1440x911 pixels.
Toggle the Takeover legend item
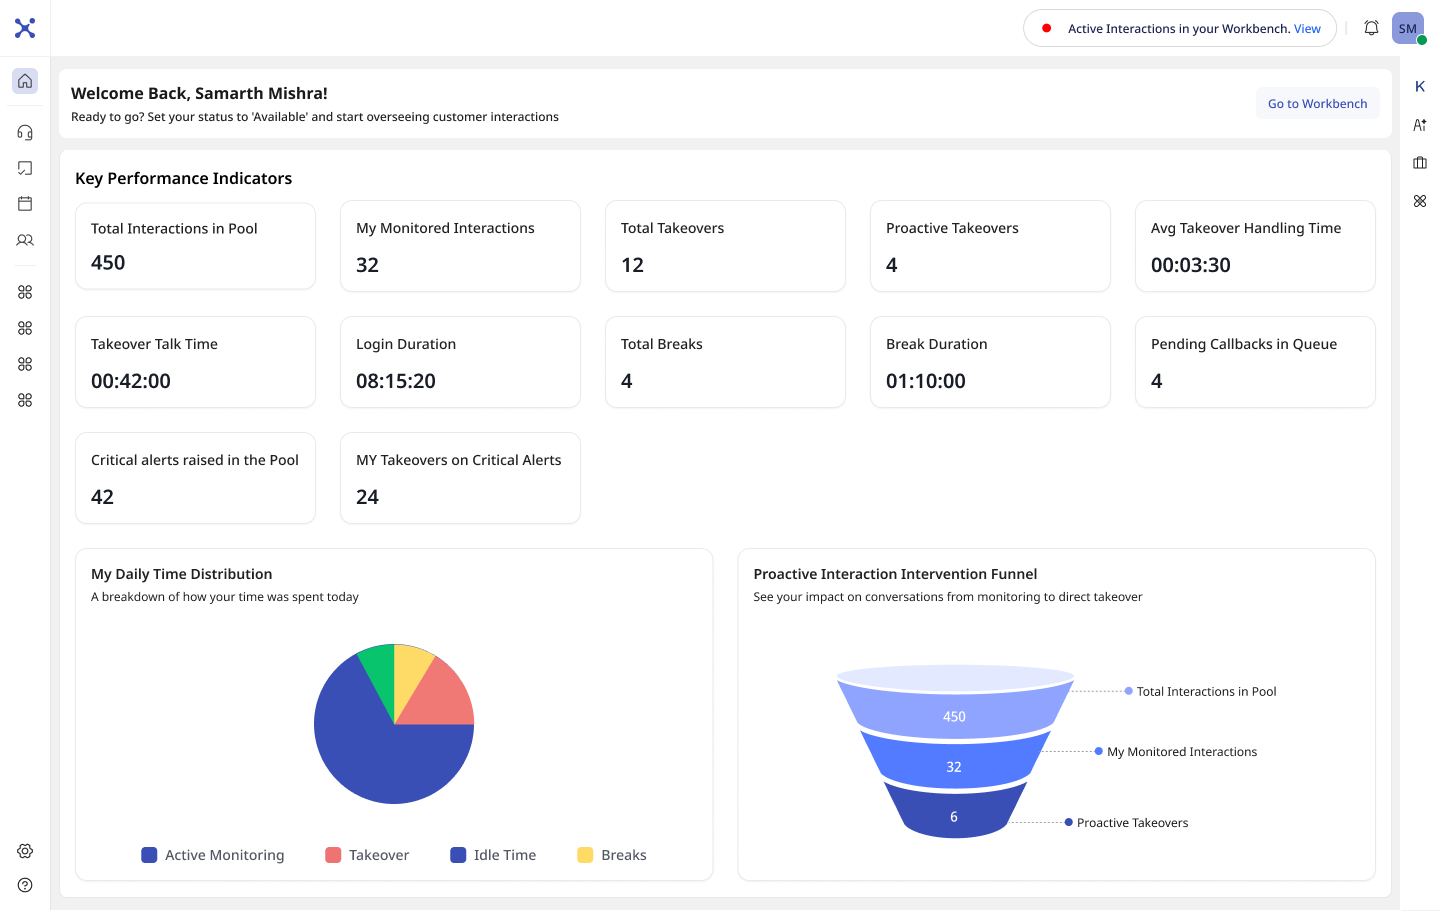coord(367,855)
